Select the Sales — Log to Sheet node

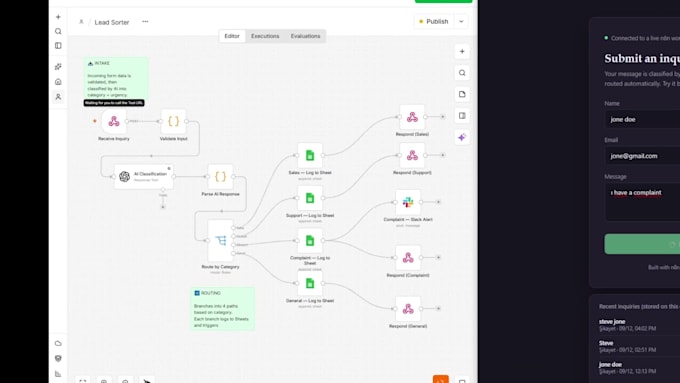coord(310,155)
